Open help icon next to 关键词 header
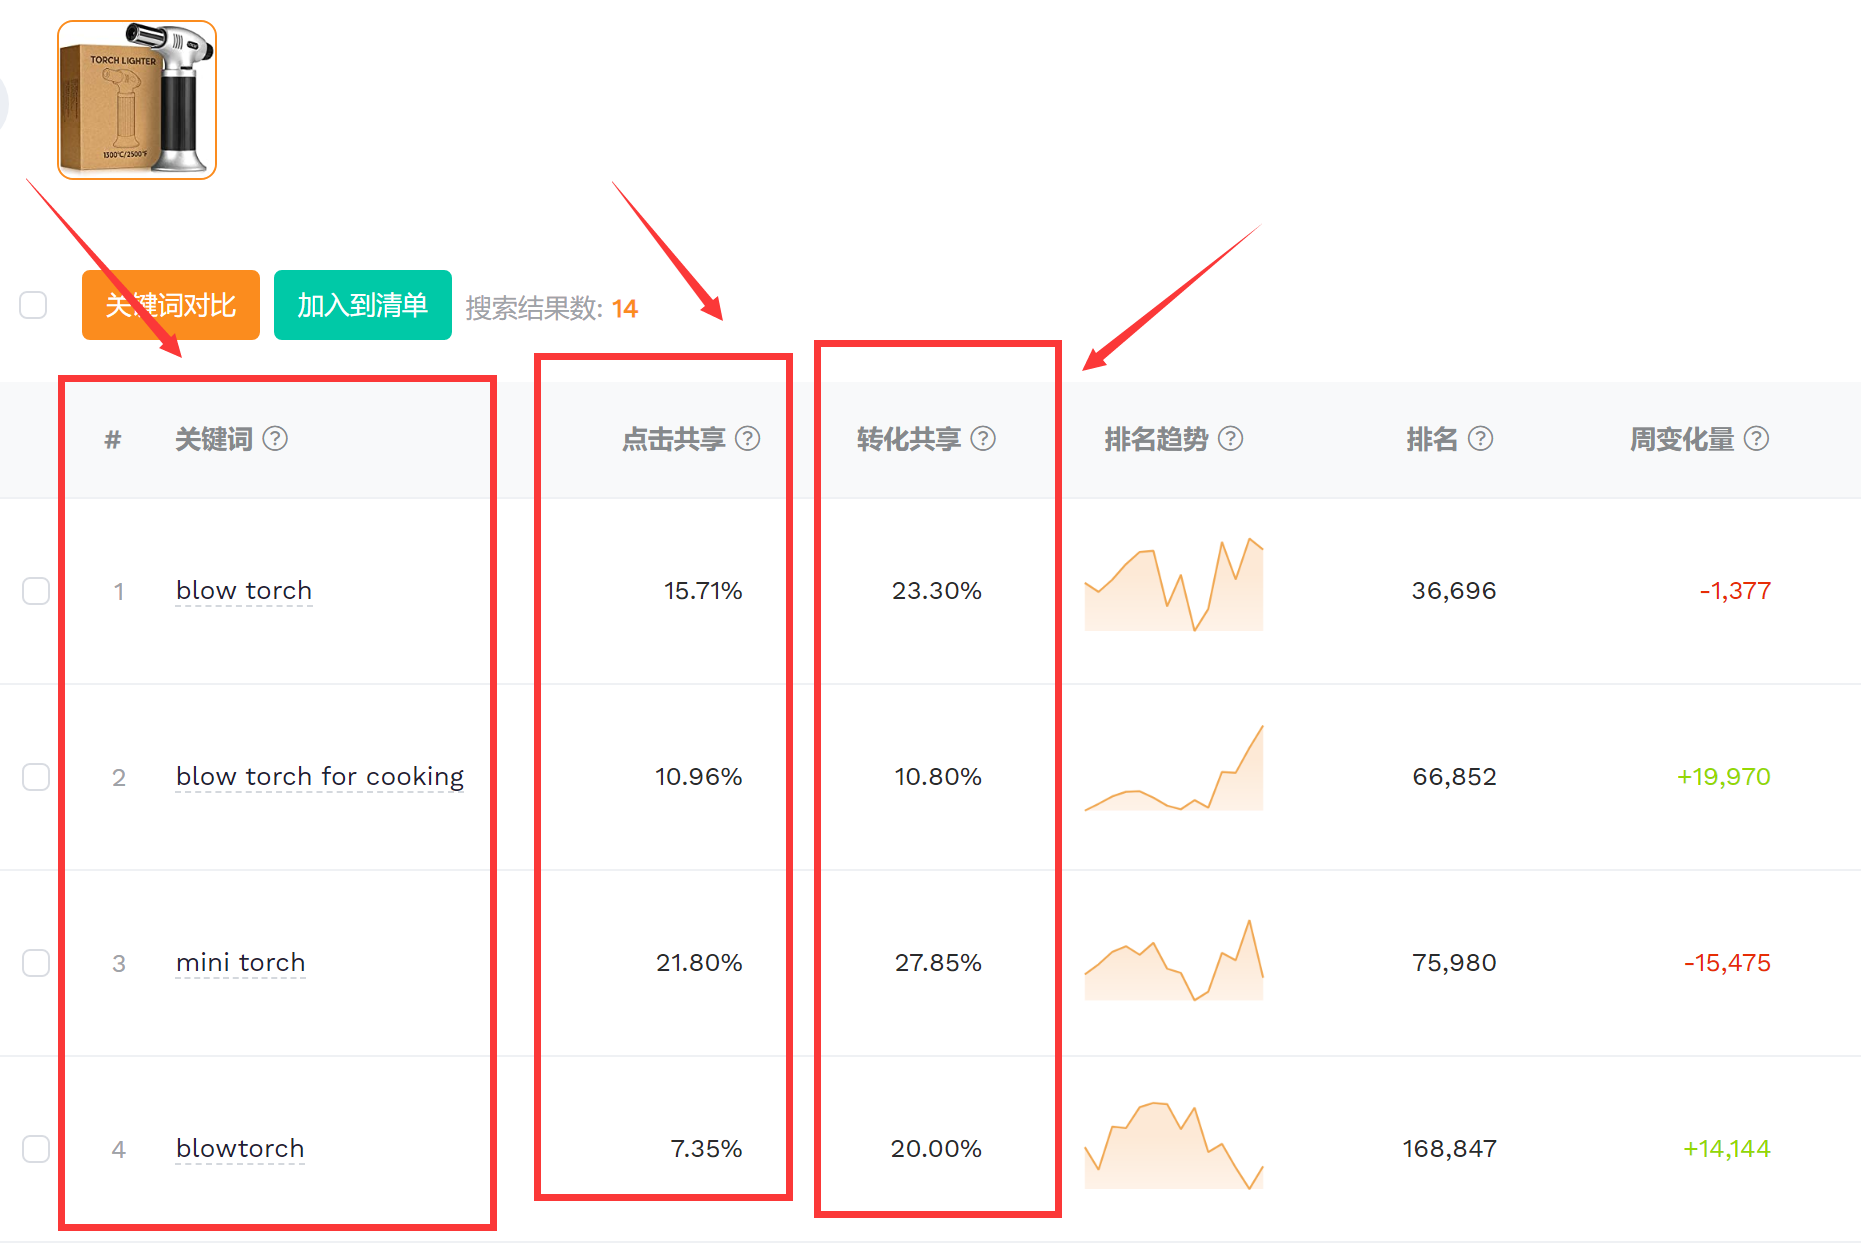Viewport: 1861px width, 1250px height. [275, 439]
